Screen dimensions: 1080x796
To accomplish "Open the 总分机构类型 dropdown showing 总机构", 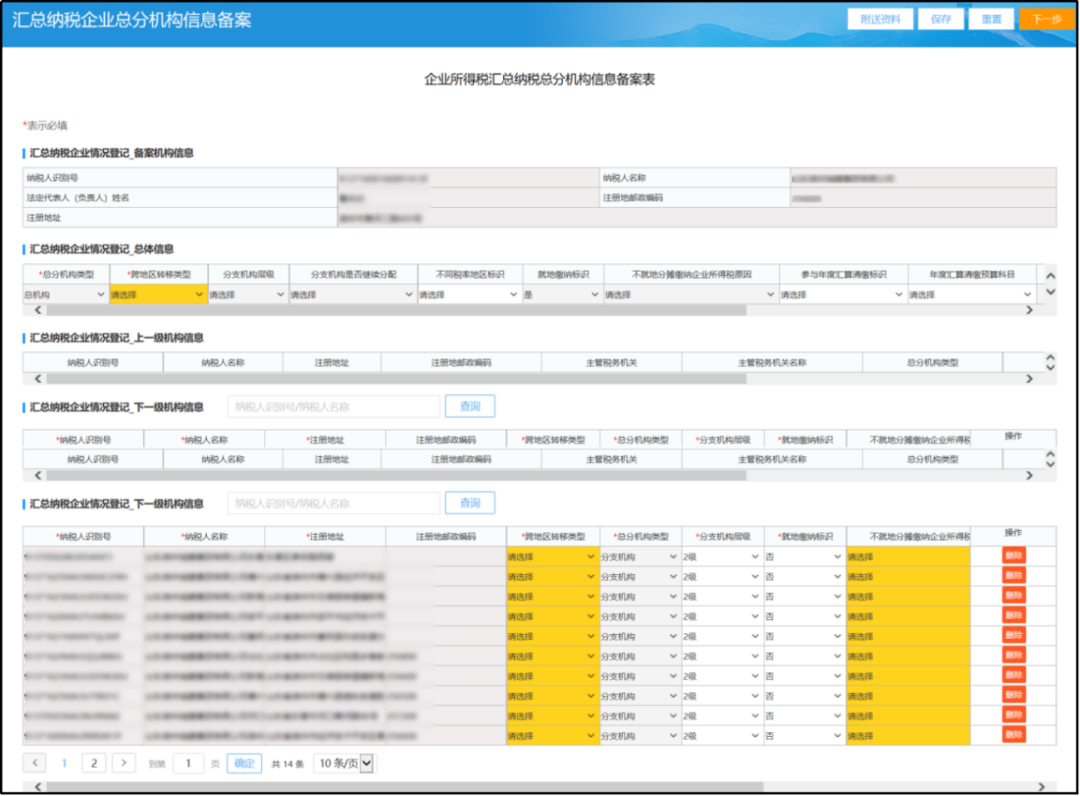I will pyautogui.click(x=65, y=295).
